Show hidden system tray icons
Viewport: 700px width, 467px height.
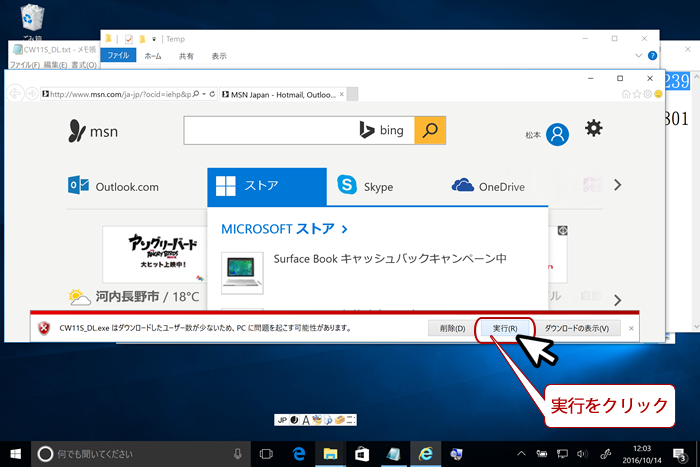pyautogui.click(x=521, y=454)
